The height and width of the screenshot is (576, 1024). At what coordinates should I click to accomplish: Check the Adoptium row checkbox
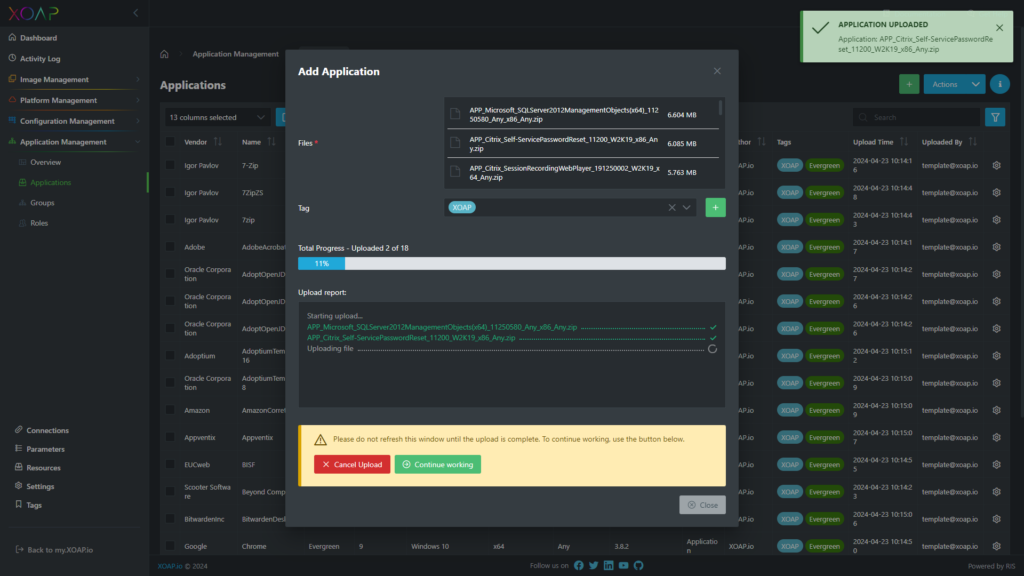pos(170,356)
